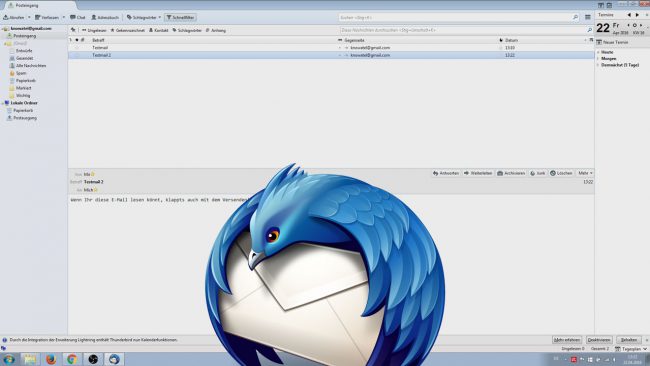
Task: Click the Mehr erfahren button
Action: [x=567, y=340]
